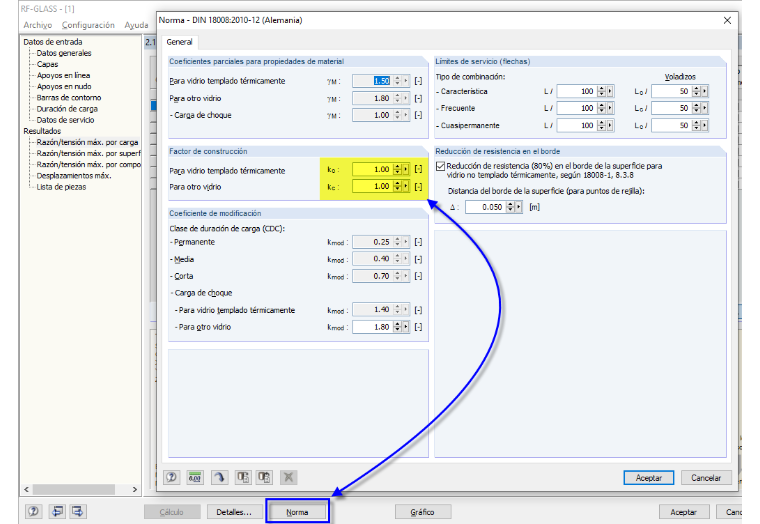Click the Norma button at the bottom

click(297, 512)
